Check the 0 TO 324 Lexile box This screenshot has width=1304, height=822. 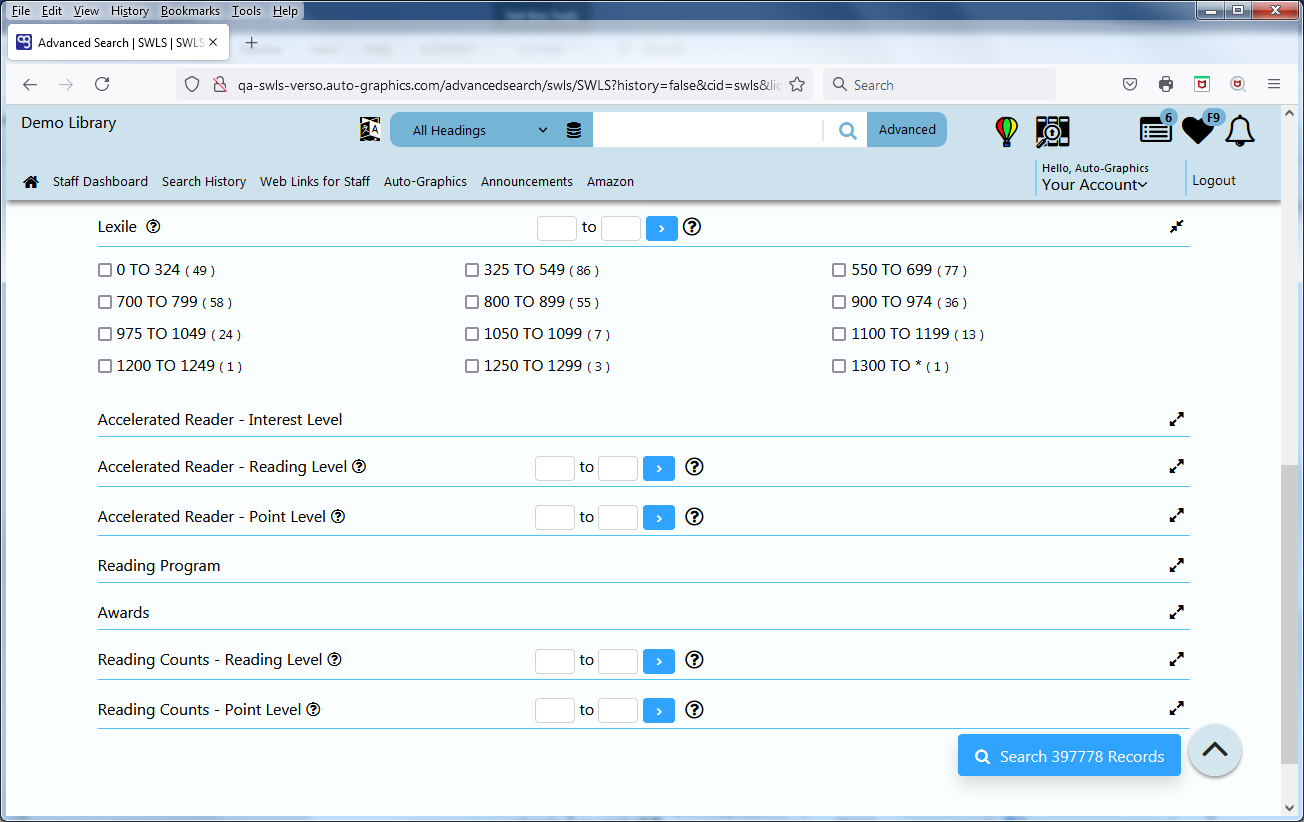[105, 270]
